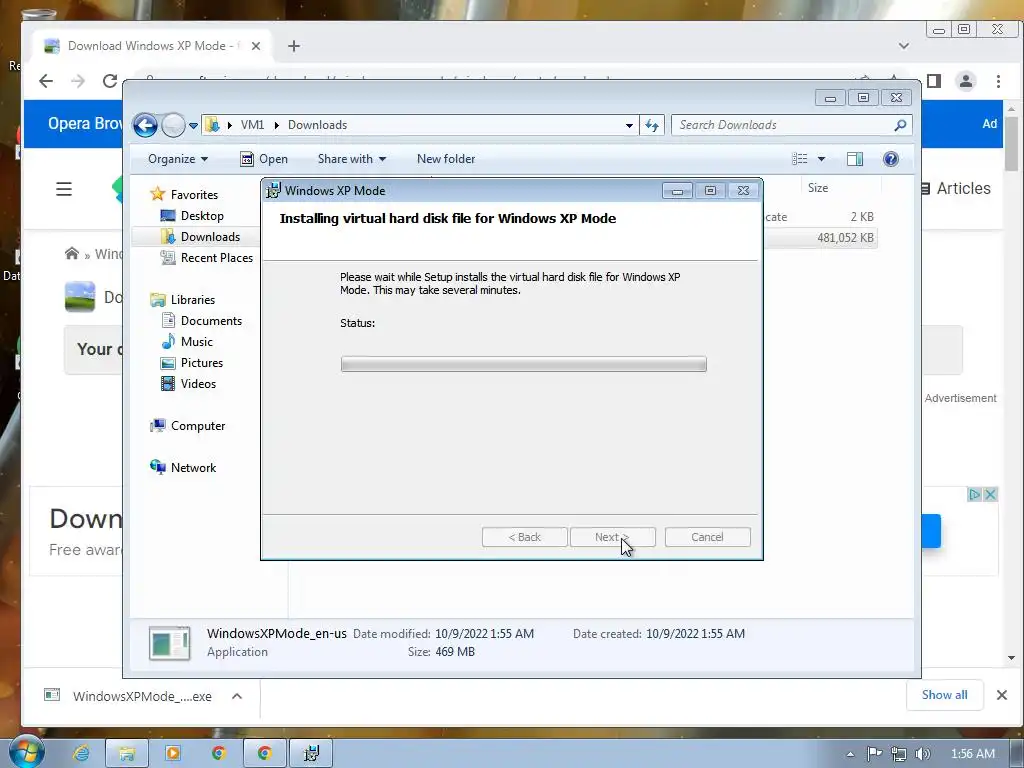Expand options for WindowsXPMode download item
The image size is (1024, 768).
(237, 696)
